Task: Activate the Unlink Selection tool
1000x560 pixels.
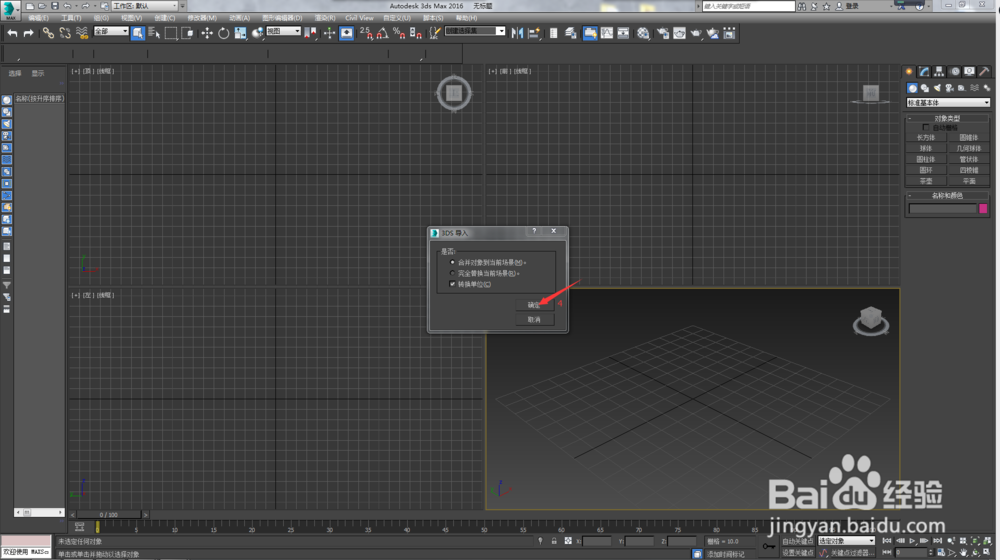Action: (x=65, y=33)
